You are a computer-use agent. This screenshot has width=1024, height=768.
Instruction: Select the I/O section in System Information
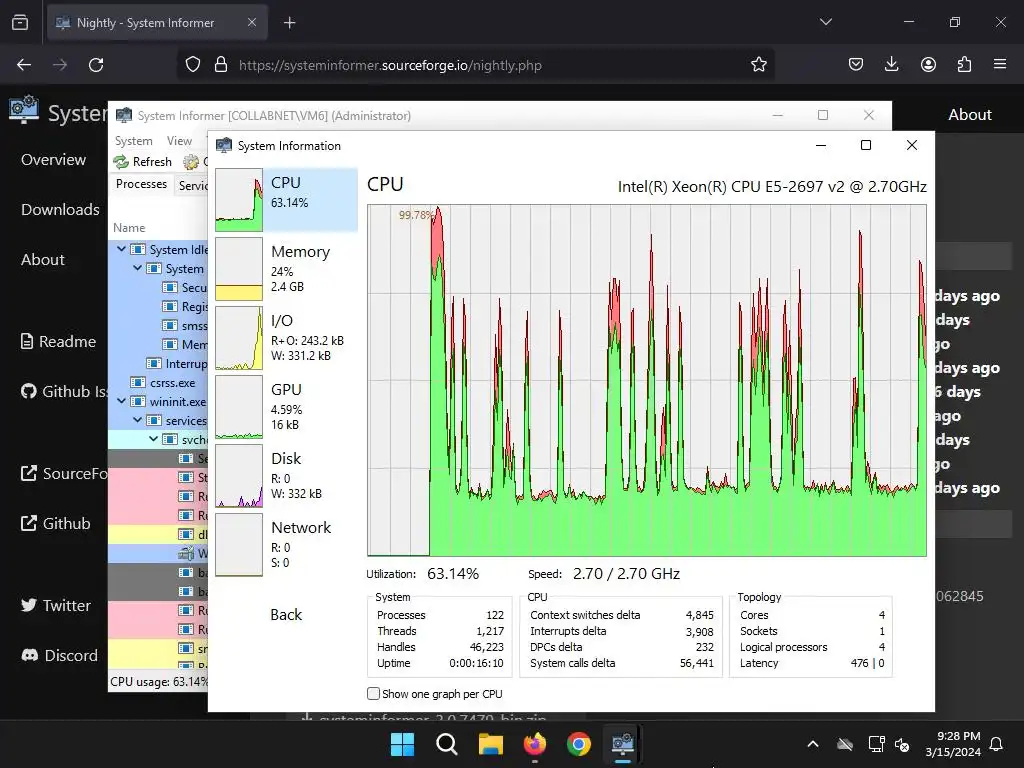(286, 338)
